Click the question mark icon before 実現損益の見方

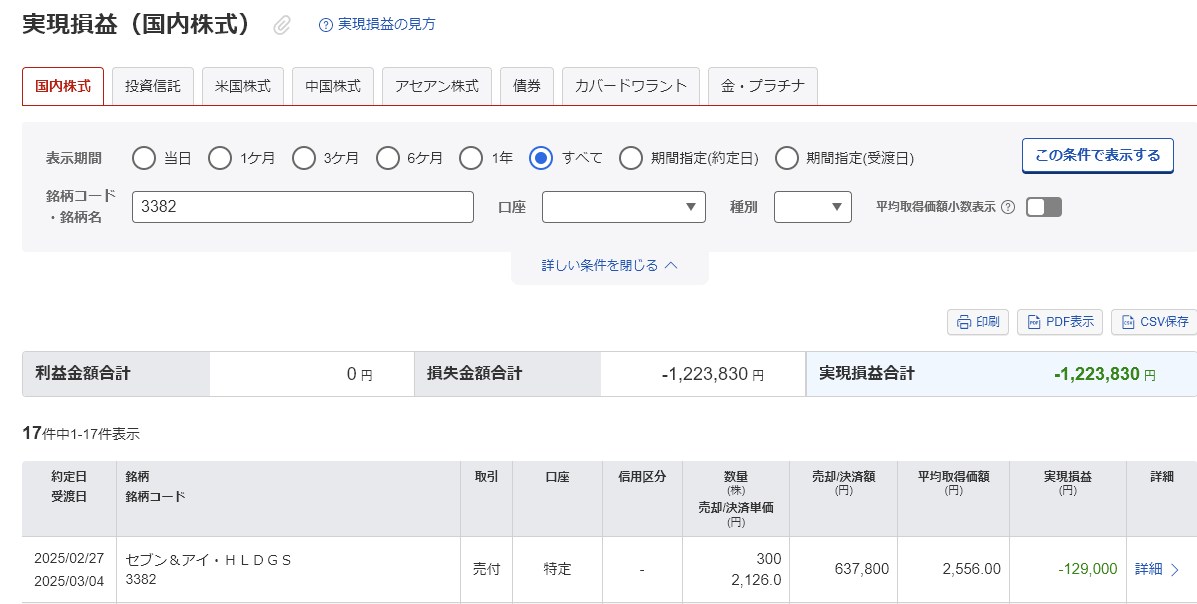tap(326, 24)
